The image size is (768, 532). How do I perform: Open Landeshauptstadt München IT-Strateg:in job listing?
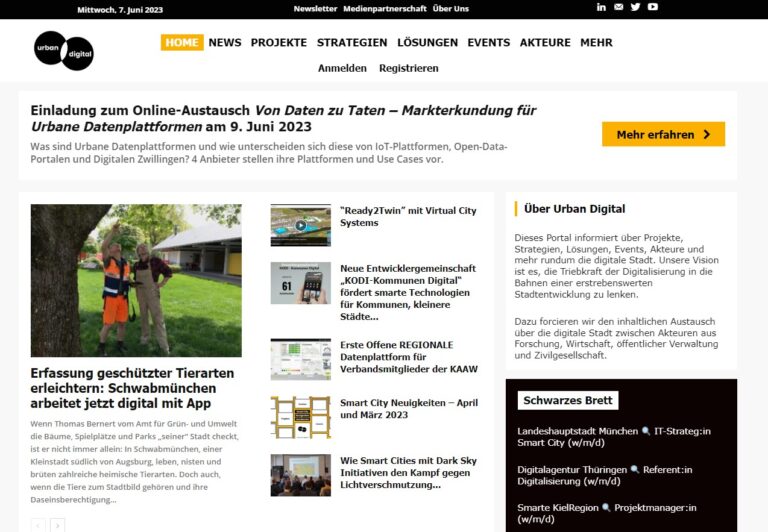[614, 437]
